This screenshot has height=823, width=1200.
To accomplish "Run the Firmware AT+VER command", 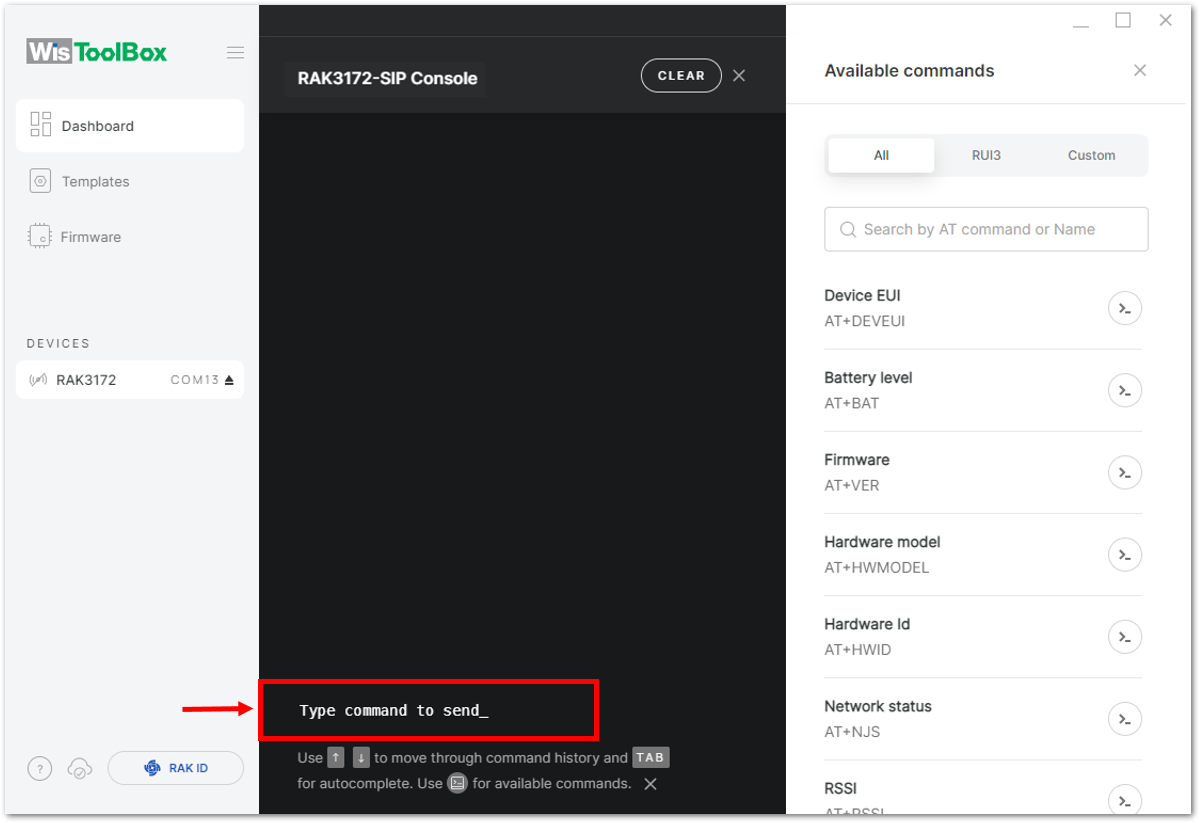I will (x=1125, y=472).
